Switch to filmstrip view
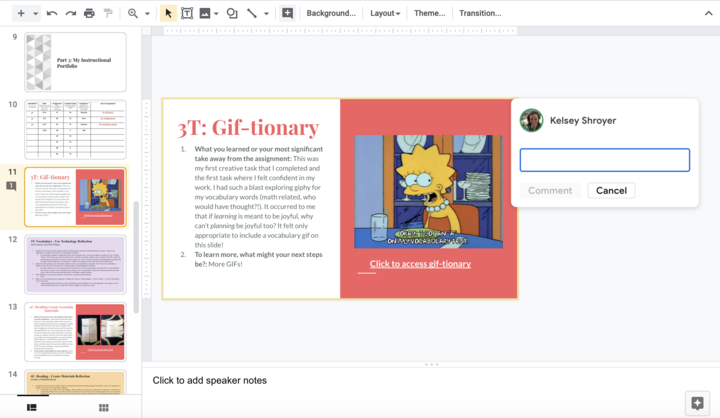 (32, 407)
